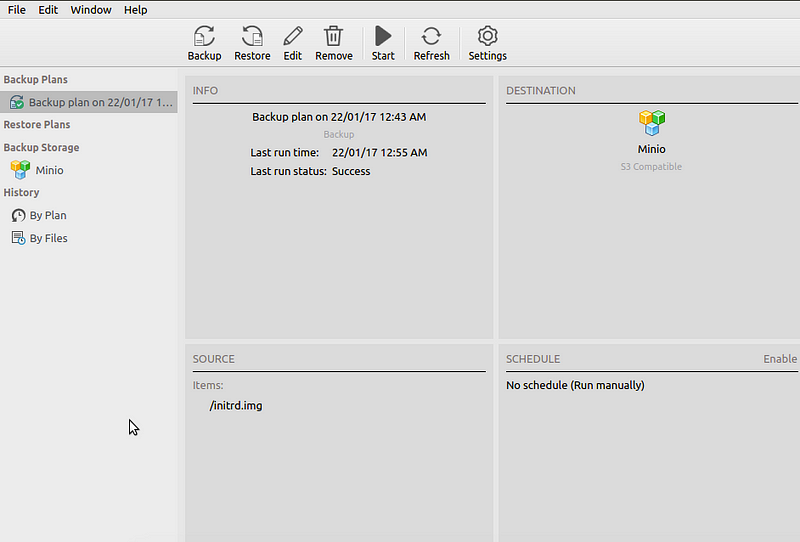Select Minio under Backup Storage
This screenshot has height=542, width=800.
[x=49, y=170]
